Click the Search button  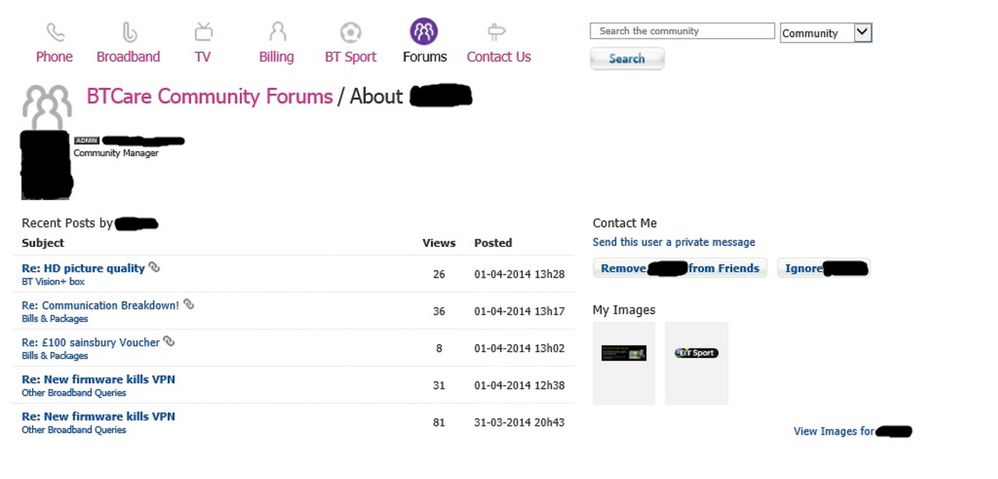tap(627, 59)
